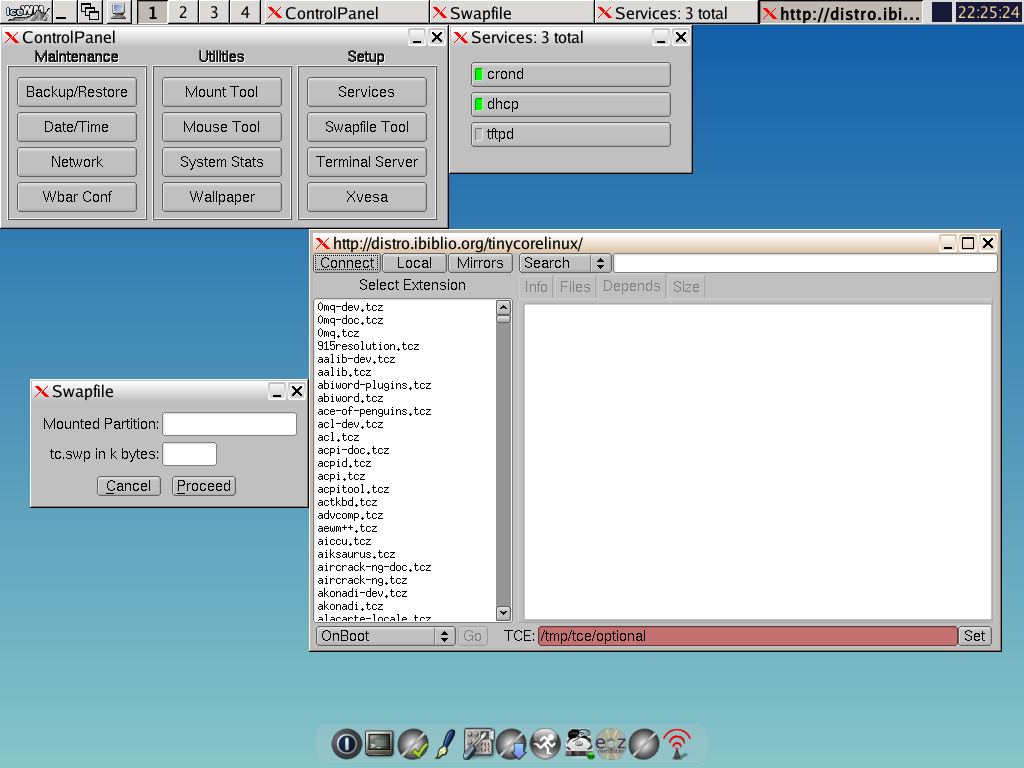
Task: Select the Size tab
Action: point(686,287)
